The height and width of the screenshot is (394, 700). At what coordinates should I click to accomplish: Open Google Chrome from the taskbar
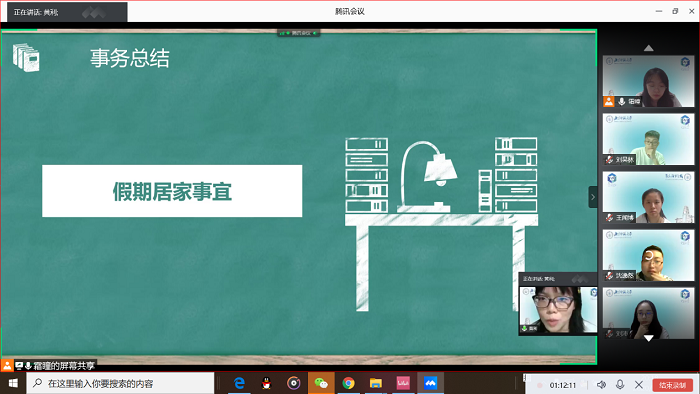point(348,383)
